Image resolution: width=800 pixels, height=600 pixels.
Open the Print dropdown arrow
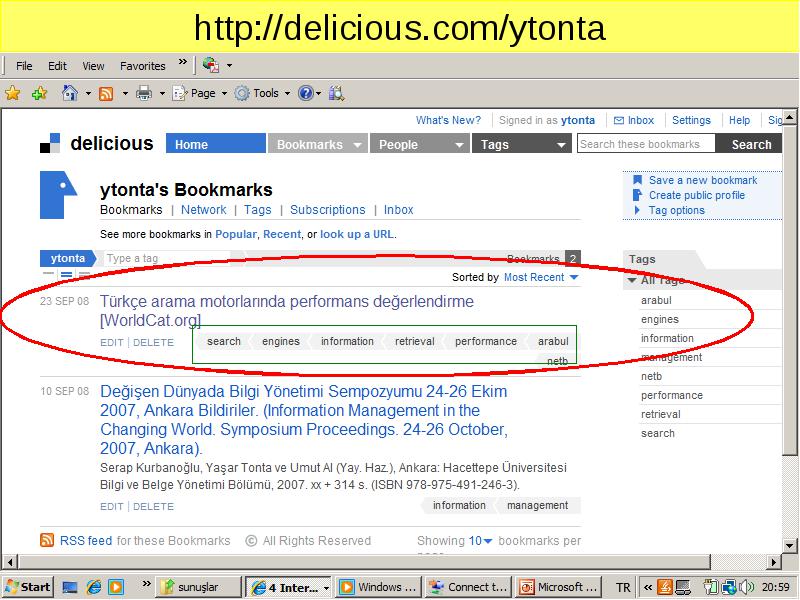pyautogui.click(x=162, y=93)
